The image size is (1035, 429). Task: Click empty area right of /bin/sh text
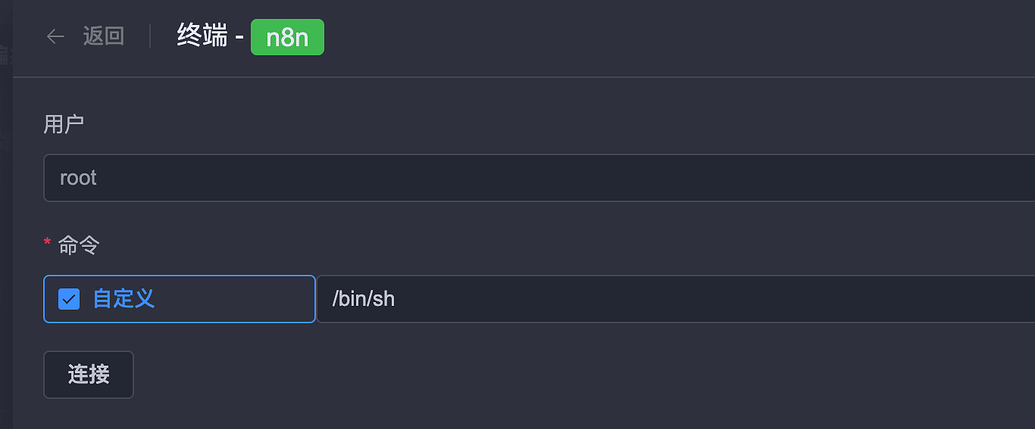coord(700,299)
